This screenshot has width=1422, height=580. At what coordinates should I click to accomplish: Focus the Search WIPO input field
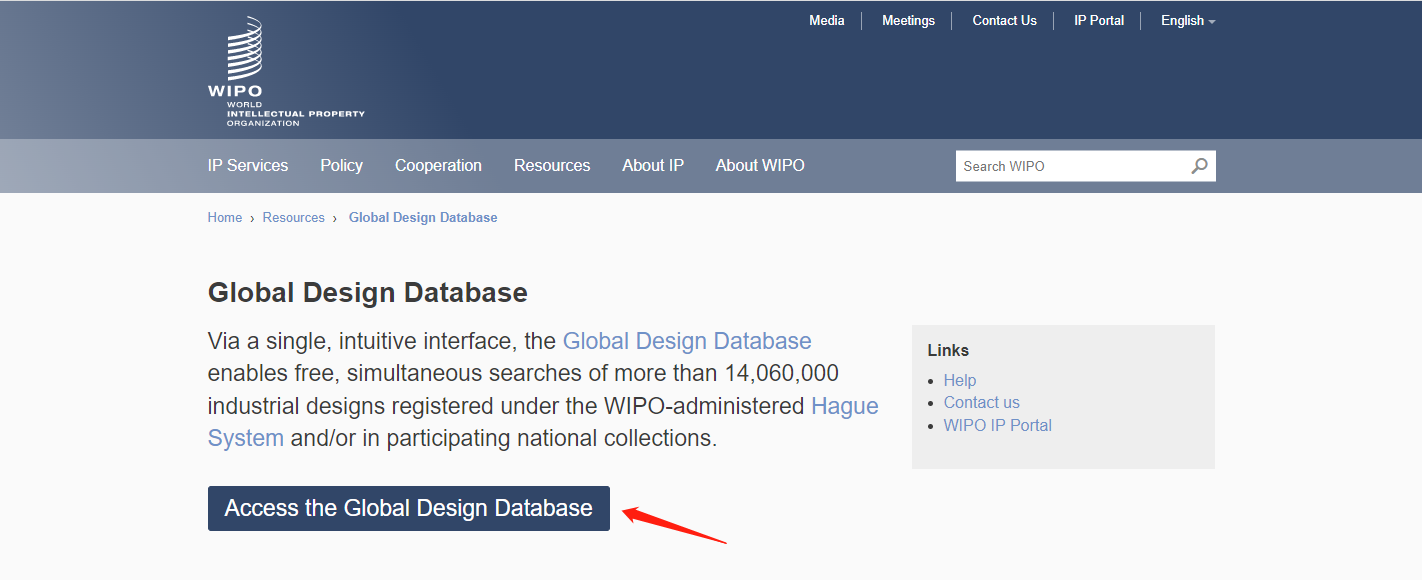[1070, 166]
